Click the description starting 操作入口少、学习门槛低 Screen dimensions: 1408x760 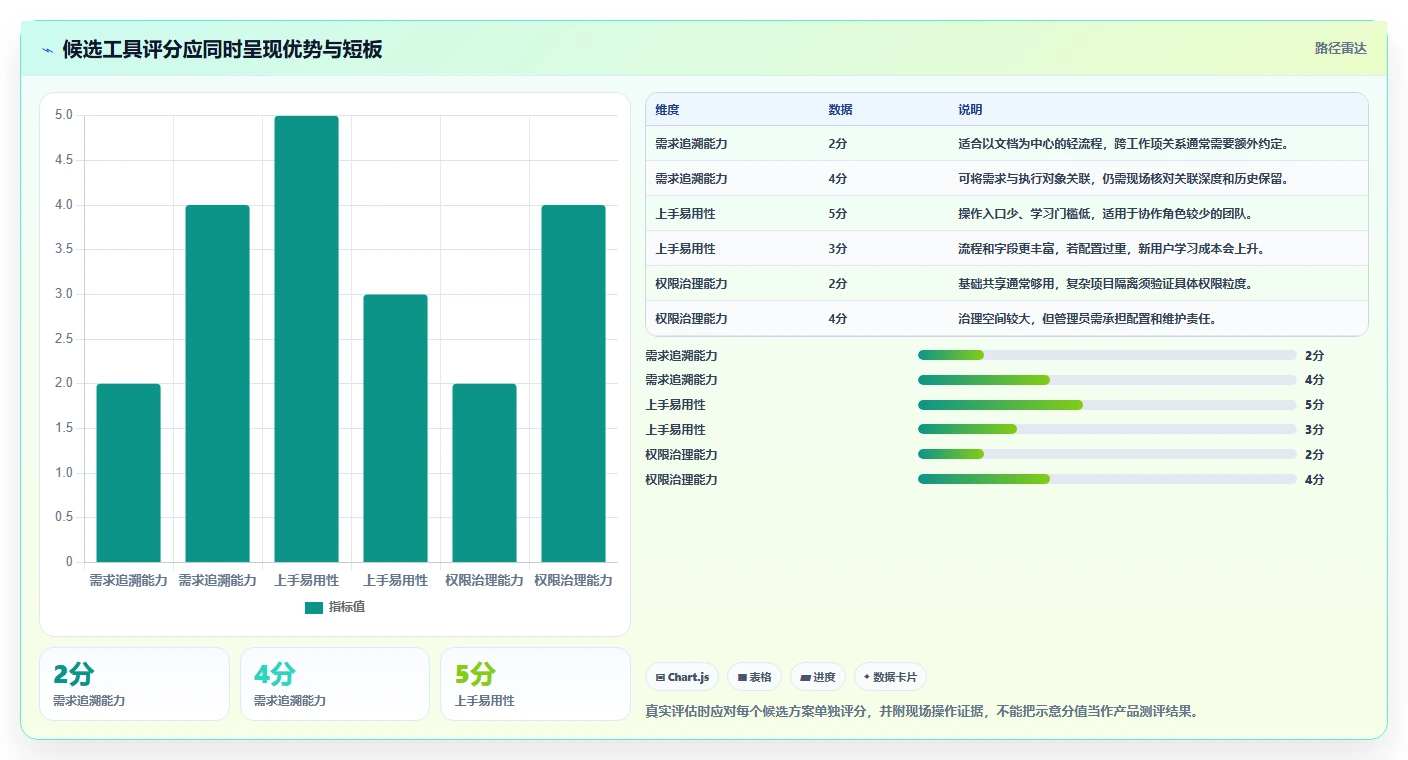coord(1105,214)
